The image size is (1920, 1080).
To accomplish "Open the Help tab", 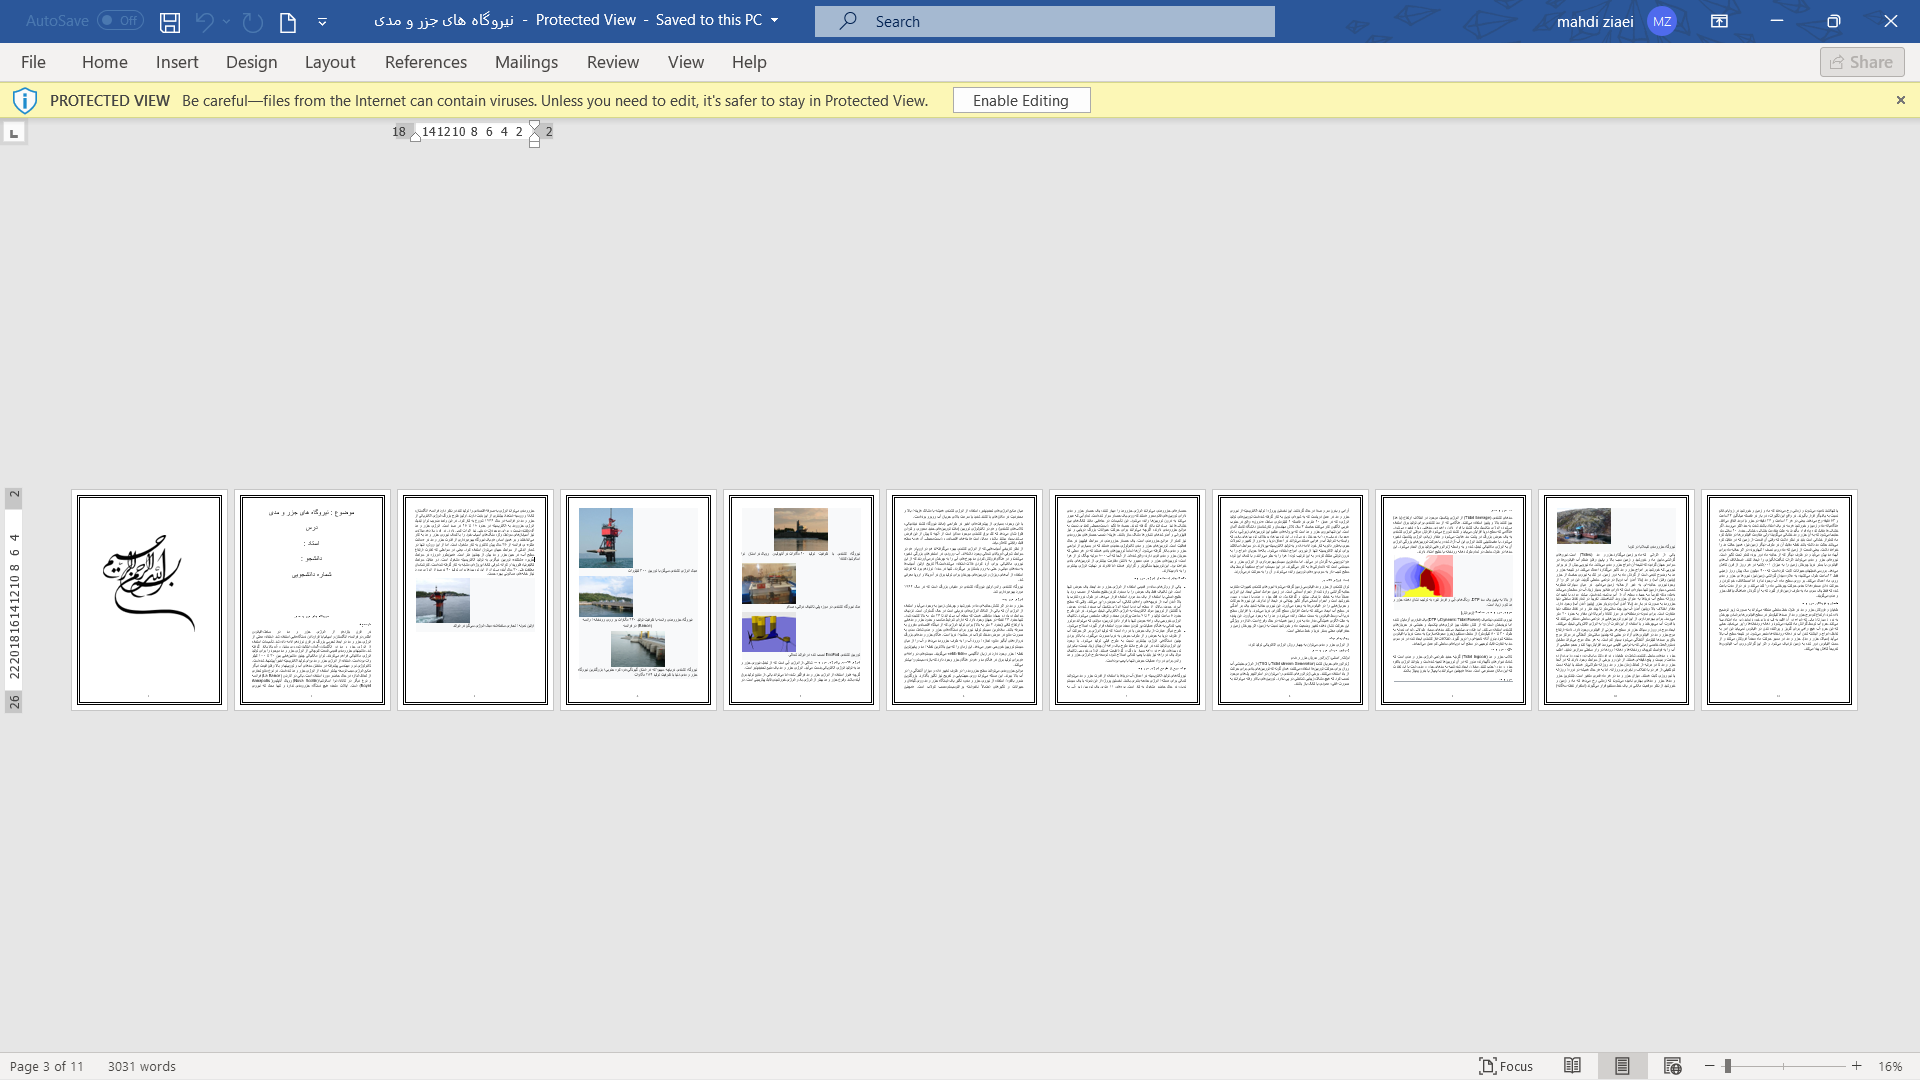I will [749, 62].
